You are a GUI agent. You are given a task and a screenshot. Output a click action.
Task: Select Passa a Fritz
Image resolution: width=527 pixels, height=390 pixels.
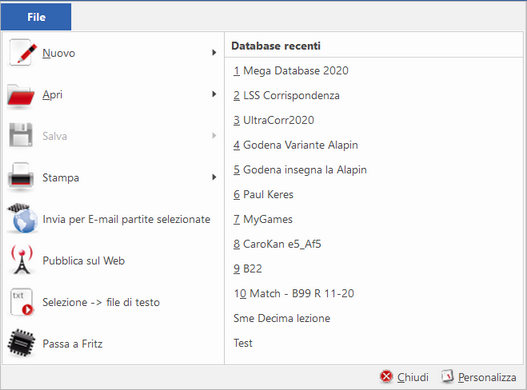[x=112, y=344]
